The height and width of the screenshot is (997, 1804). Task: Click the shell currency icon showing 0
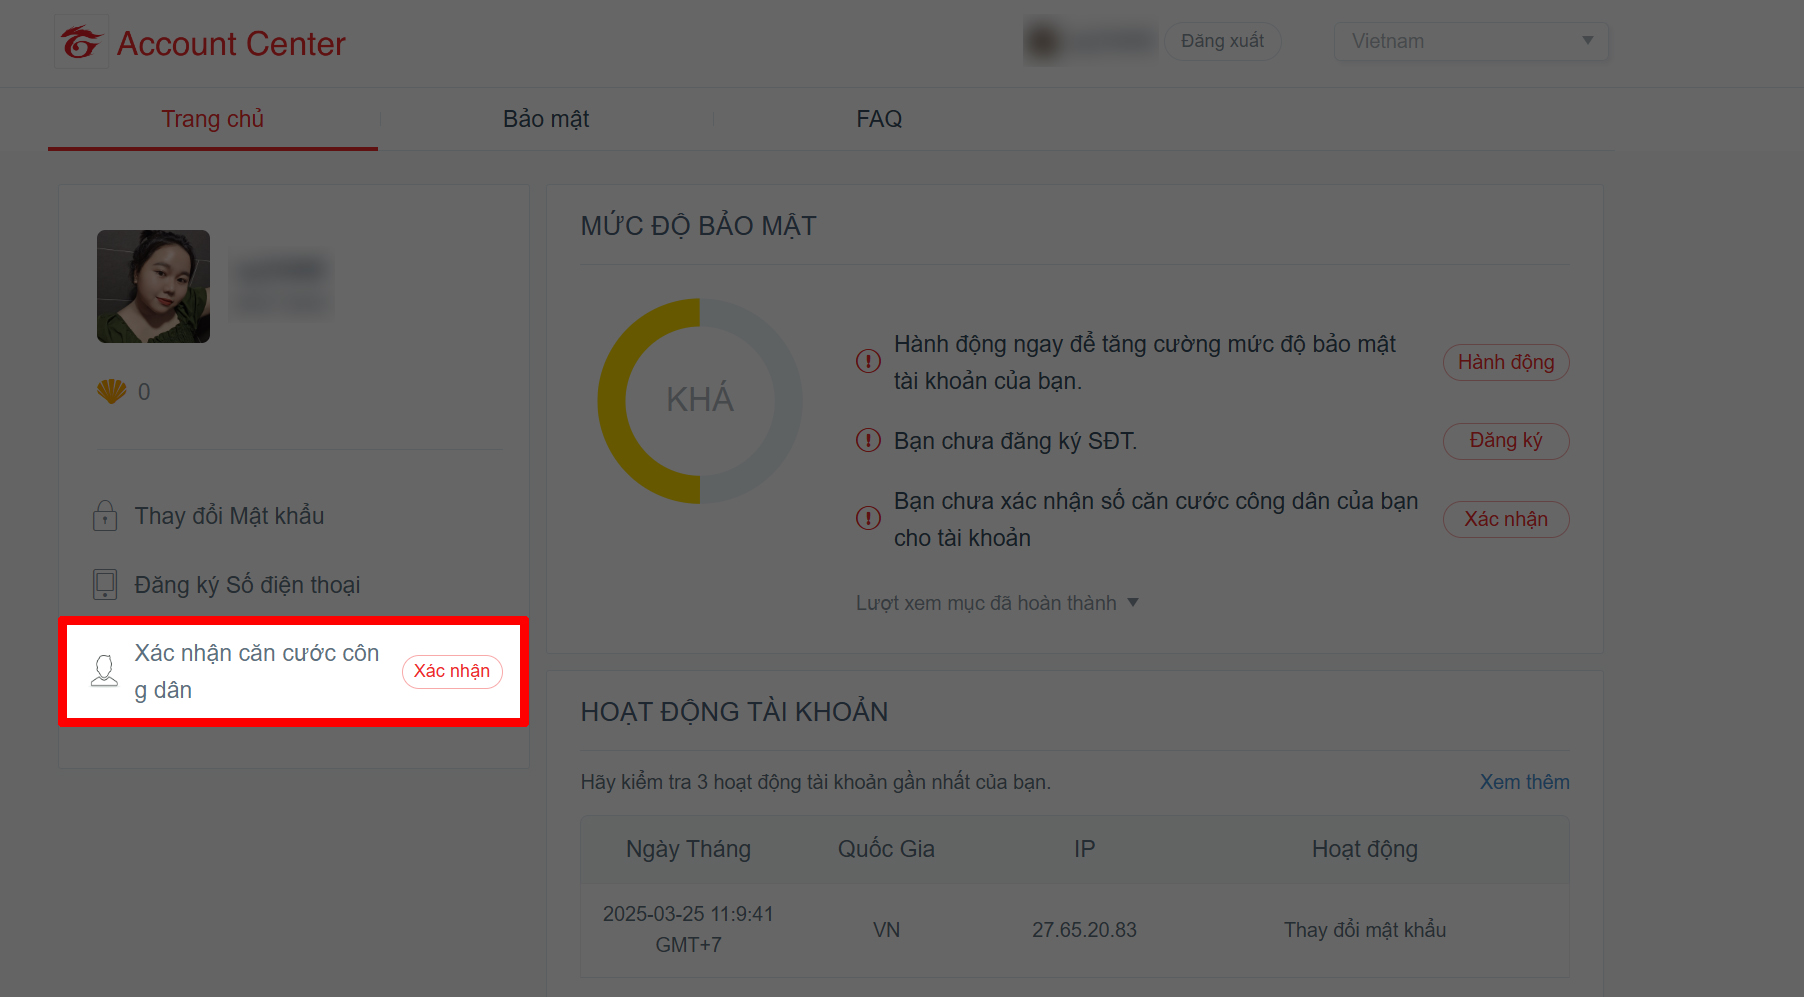113,392
